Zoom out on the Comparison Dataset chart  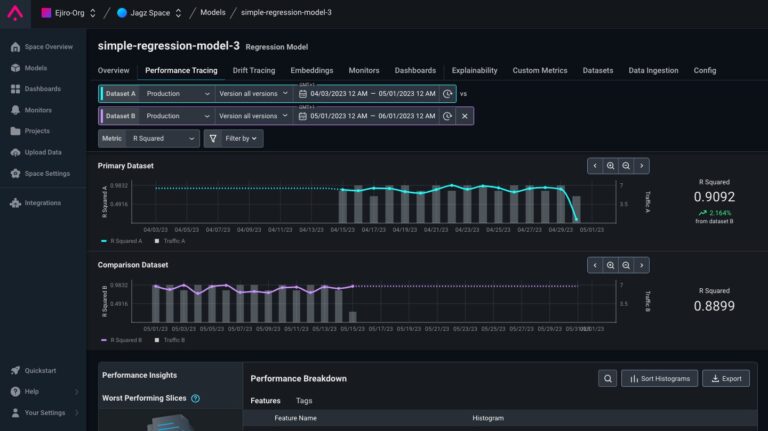[x=626, y=265]
